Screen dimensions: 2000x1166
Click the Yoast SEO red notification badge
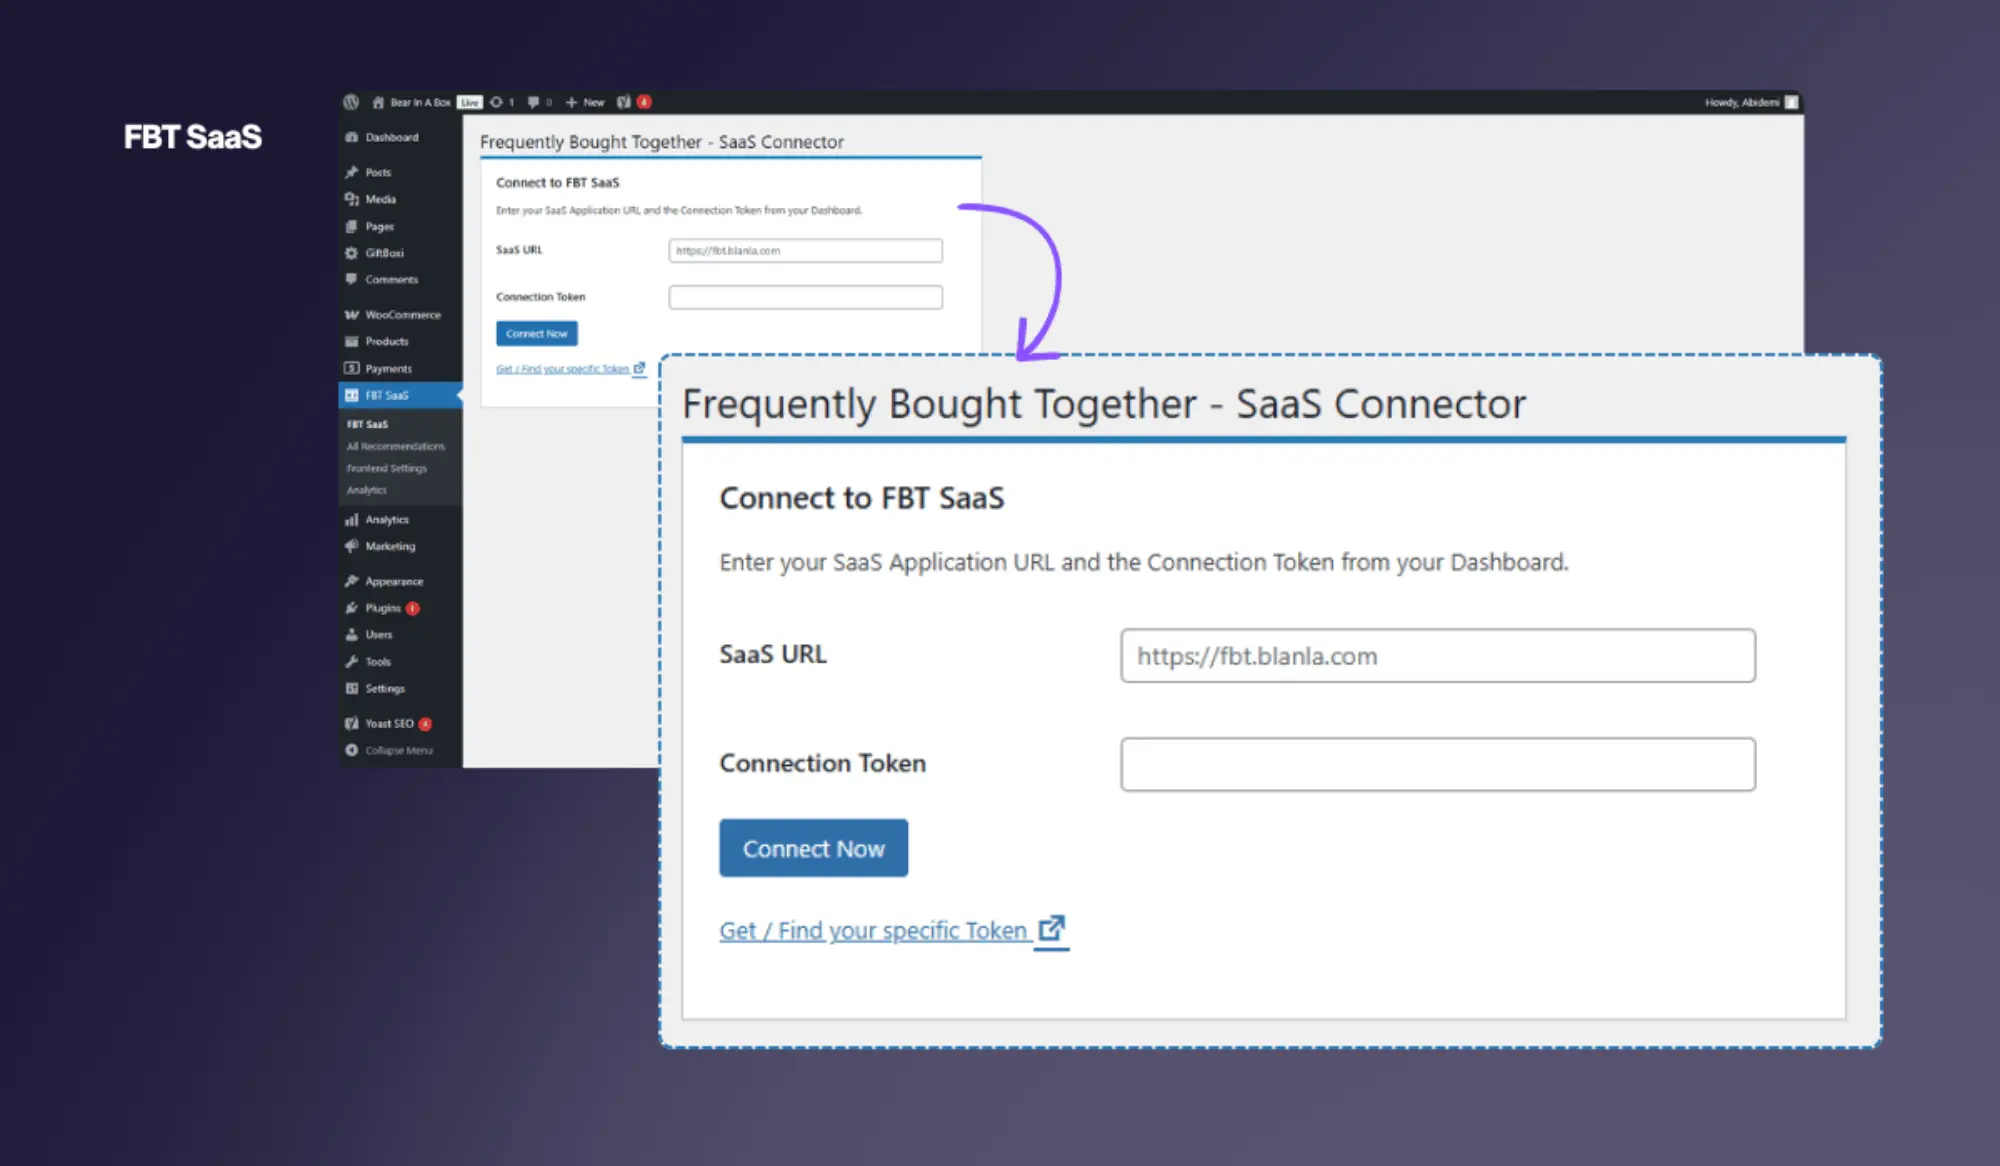[424, 723]
